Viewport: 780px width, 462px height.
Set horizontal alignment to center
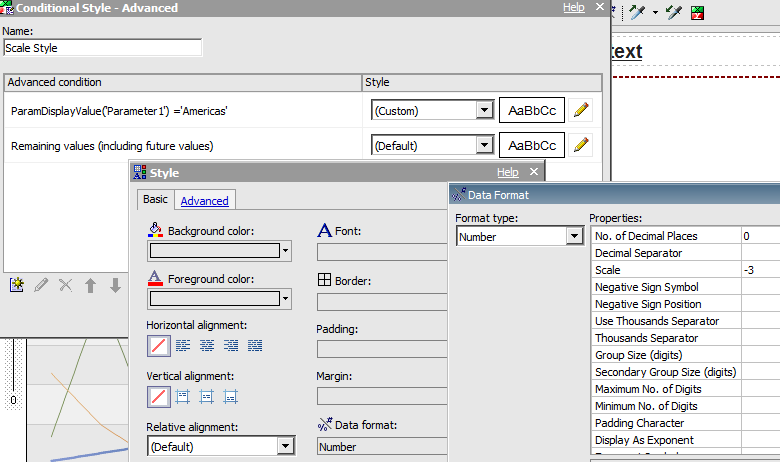pyautogui.click(x=207, y=346)
